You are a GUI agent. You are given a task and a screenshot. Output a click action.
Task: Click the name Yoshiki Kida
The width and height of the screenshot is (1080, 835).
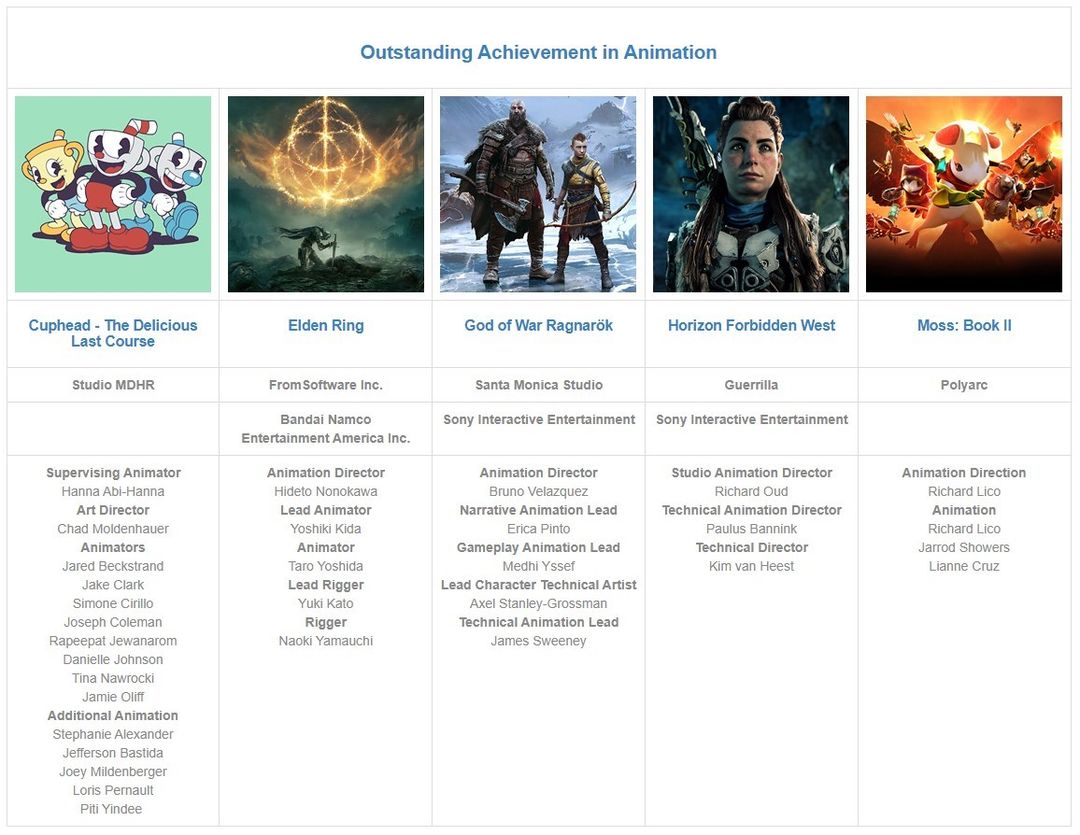(x=326, y=528)
